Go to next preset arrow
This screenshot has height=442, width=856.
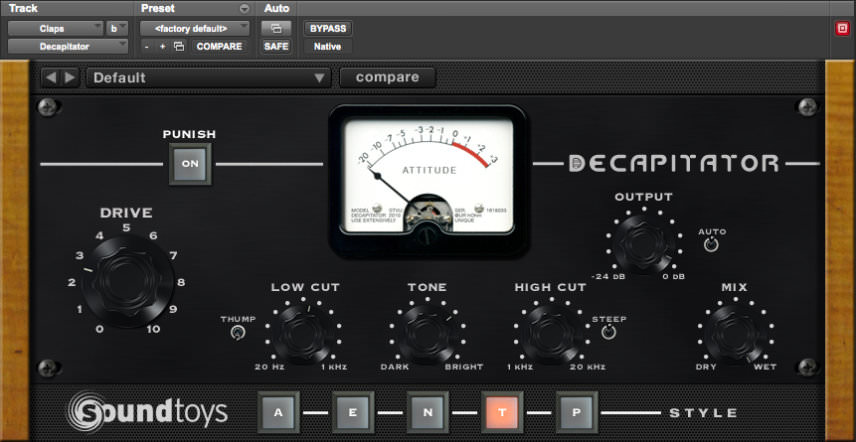tap(70, 77)
